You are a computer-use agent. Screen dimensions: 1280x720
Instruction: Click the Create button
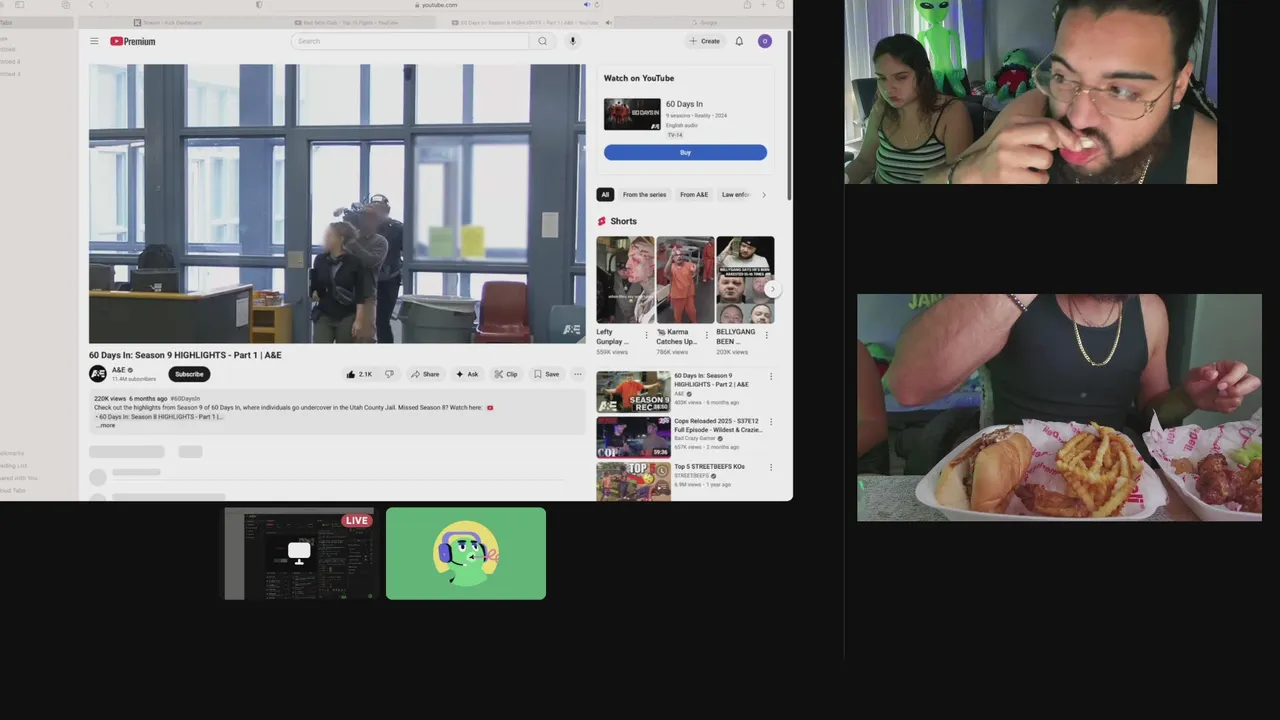704,41
